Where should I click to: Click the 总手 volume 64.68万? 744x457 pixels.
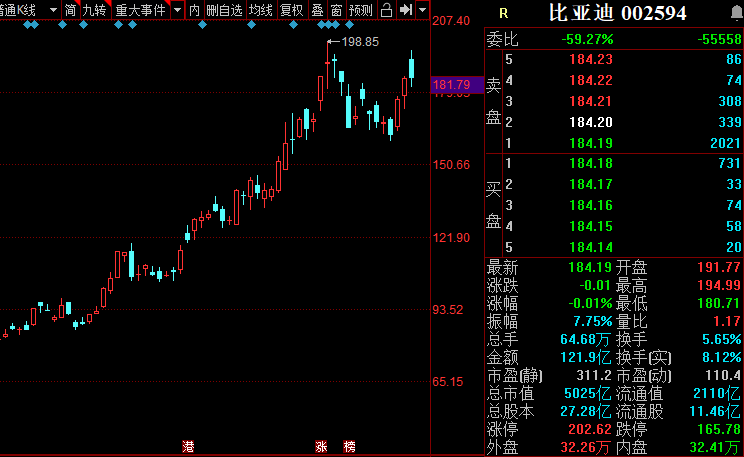pyautogui.click(x=586, y=339)
